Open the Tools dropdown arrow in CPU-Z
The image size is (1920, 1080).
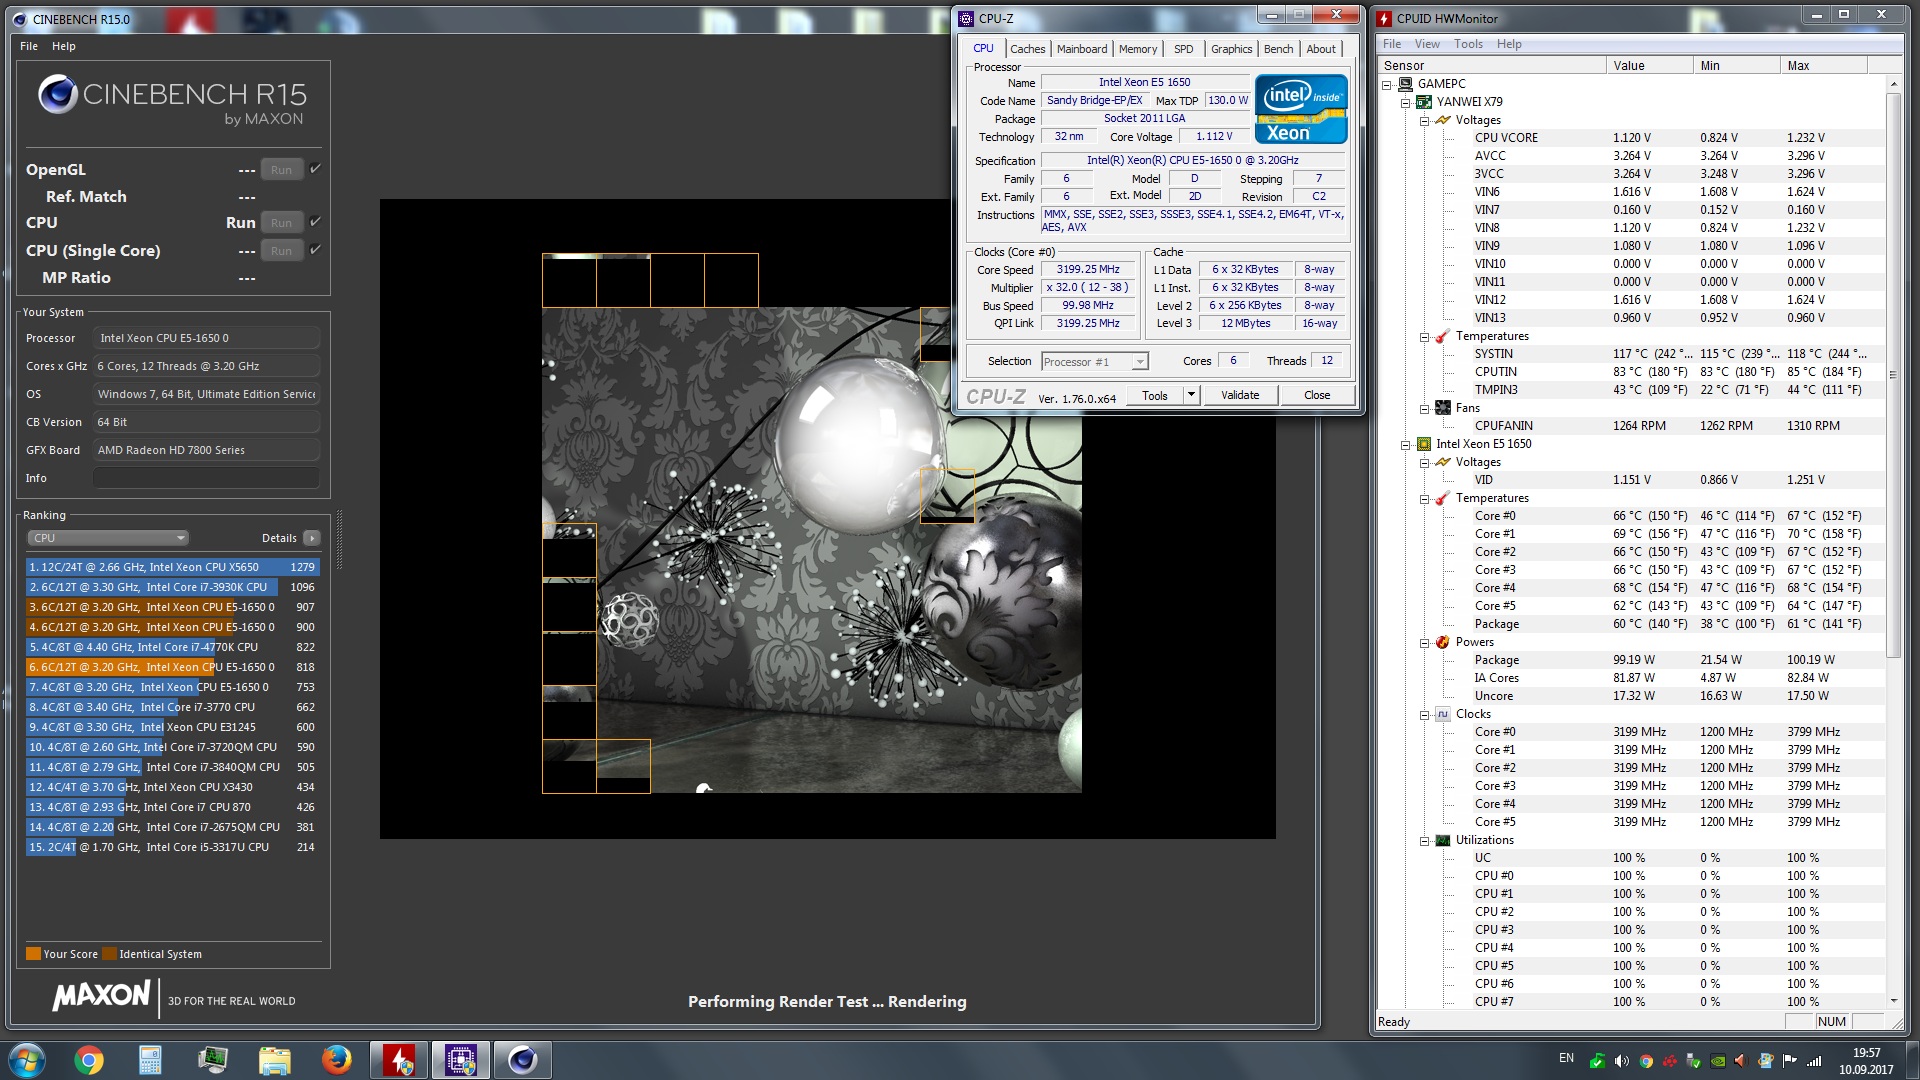click(x=1191, y=395)
